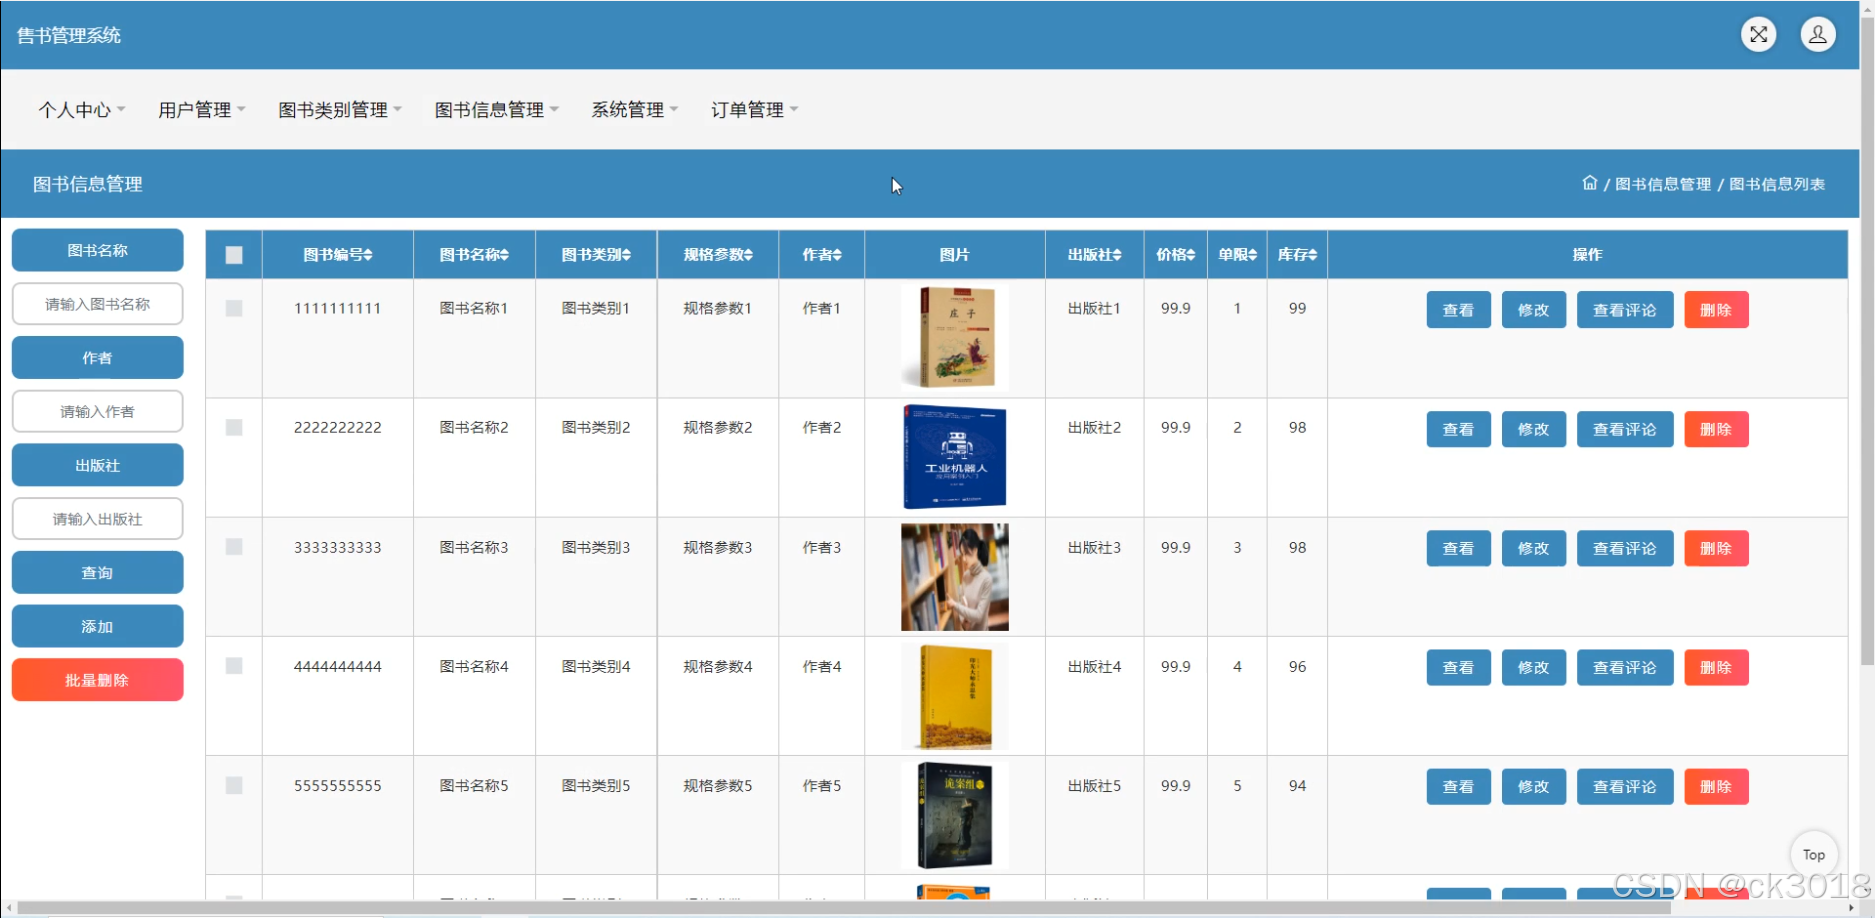
Task: Click 查看评论 for 图书名称1
Action: (x=1624, y=310)
